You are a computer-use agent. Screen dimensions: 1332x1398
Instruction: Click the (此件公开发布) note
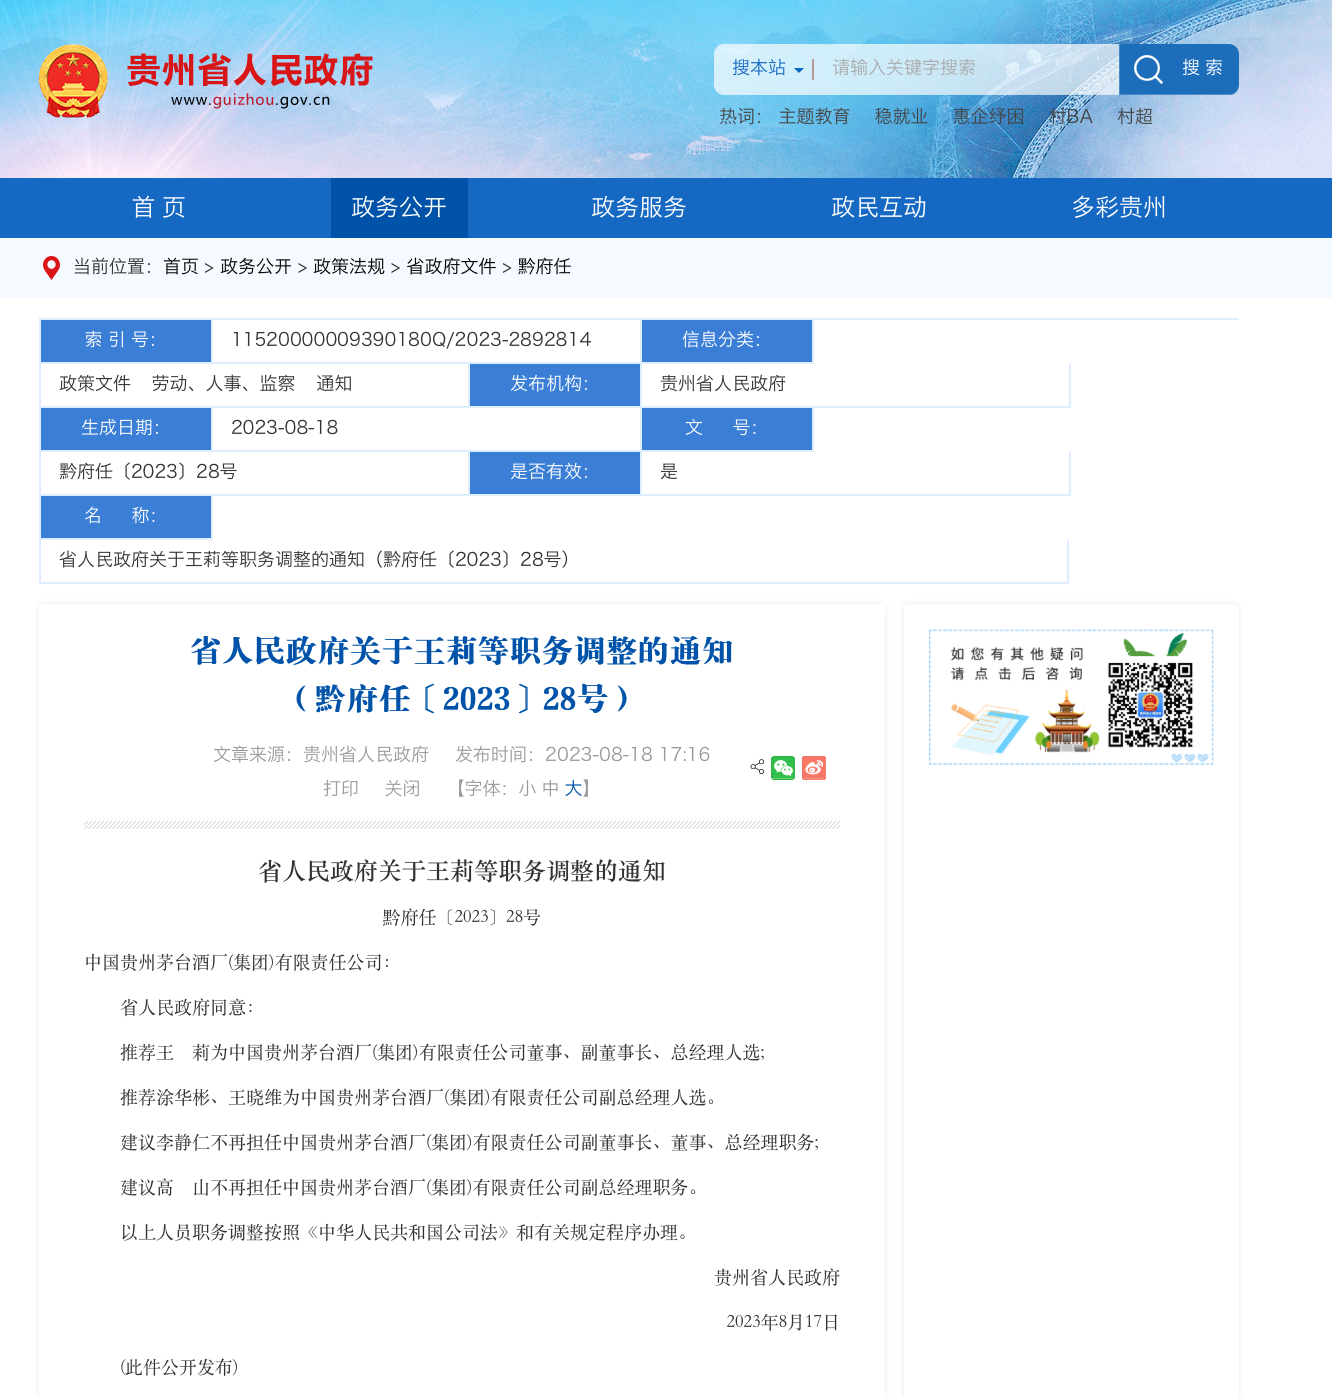[179, 1367]
